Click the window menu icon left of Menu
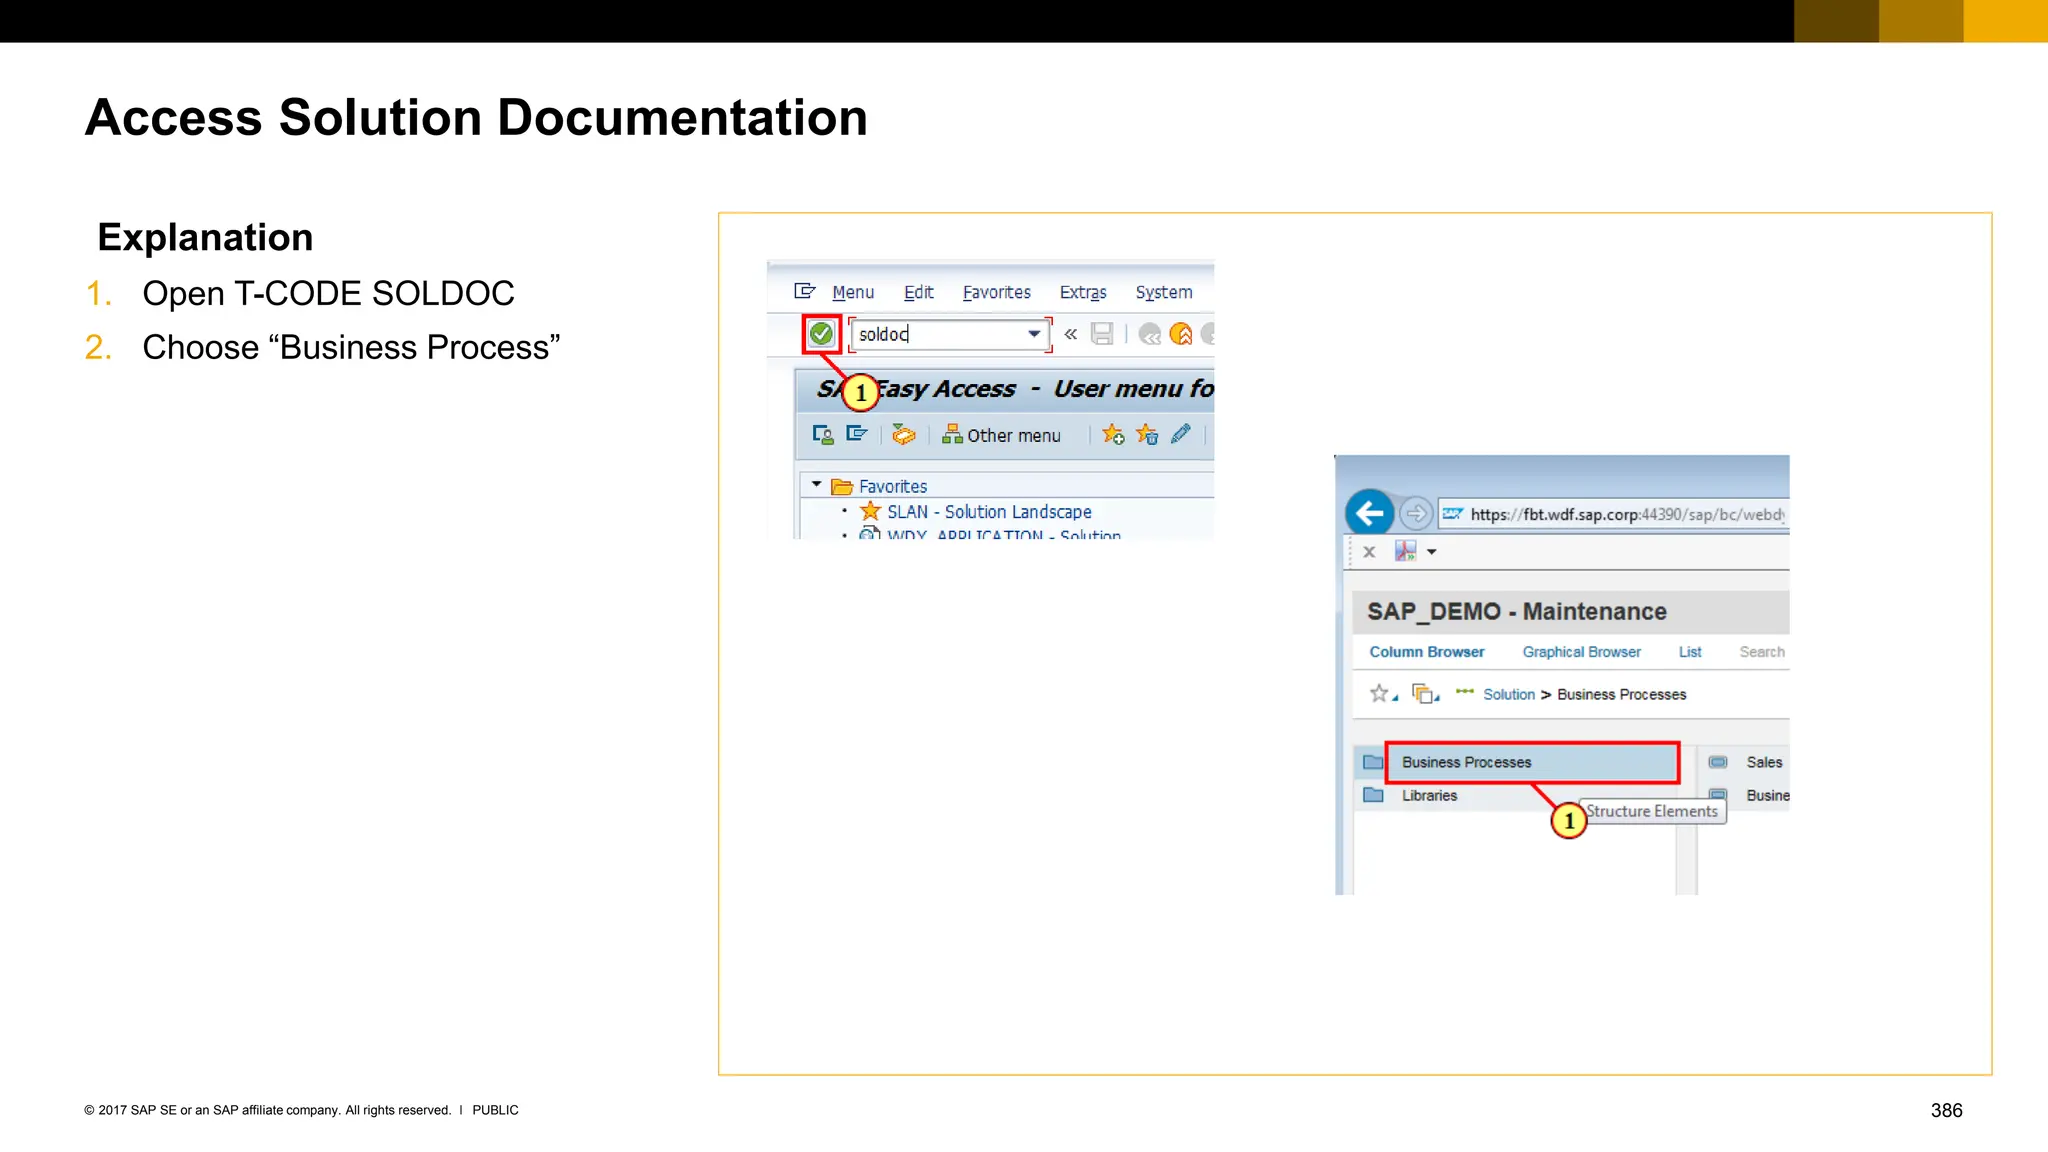 click(805, 291)
